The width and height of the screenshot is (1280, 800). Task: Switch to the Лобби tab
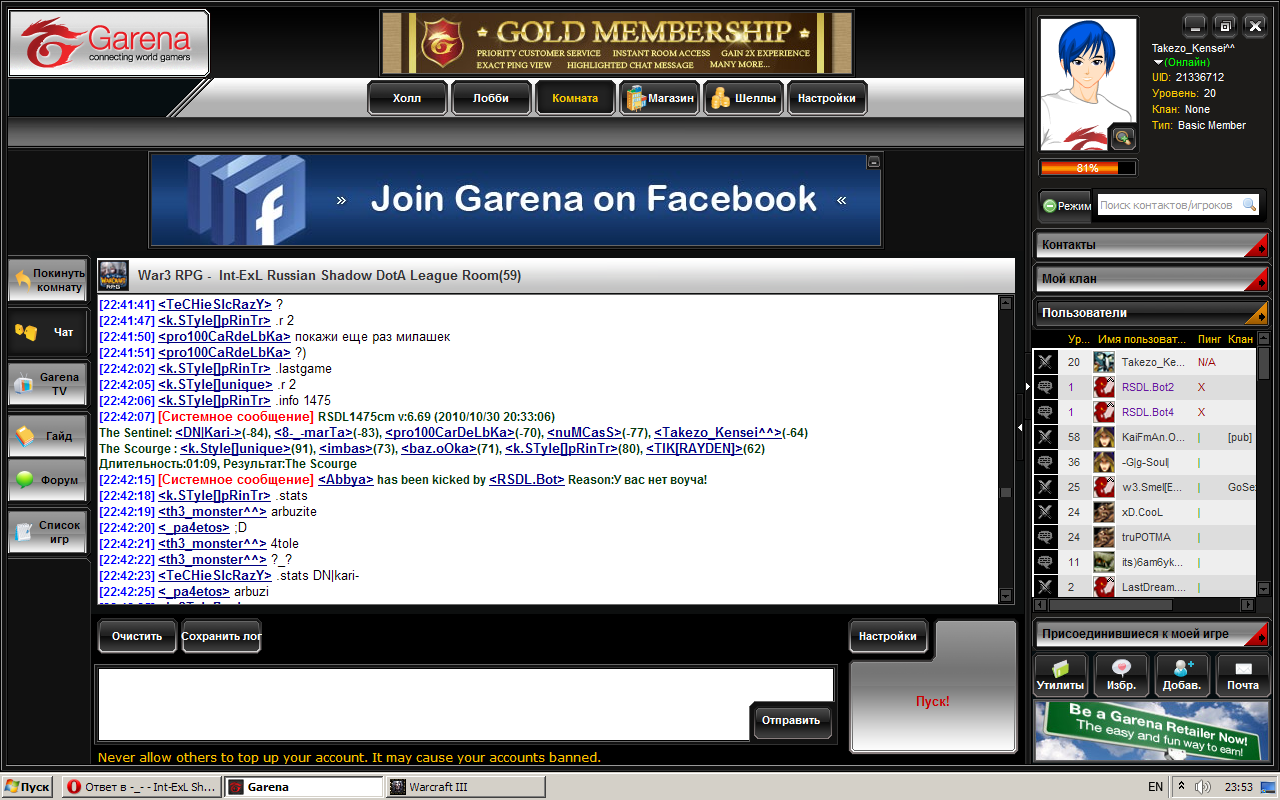[x=491, y=99]
